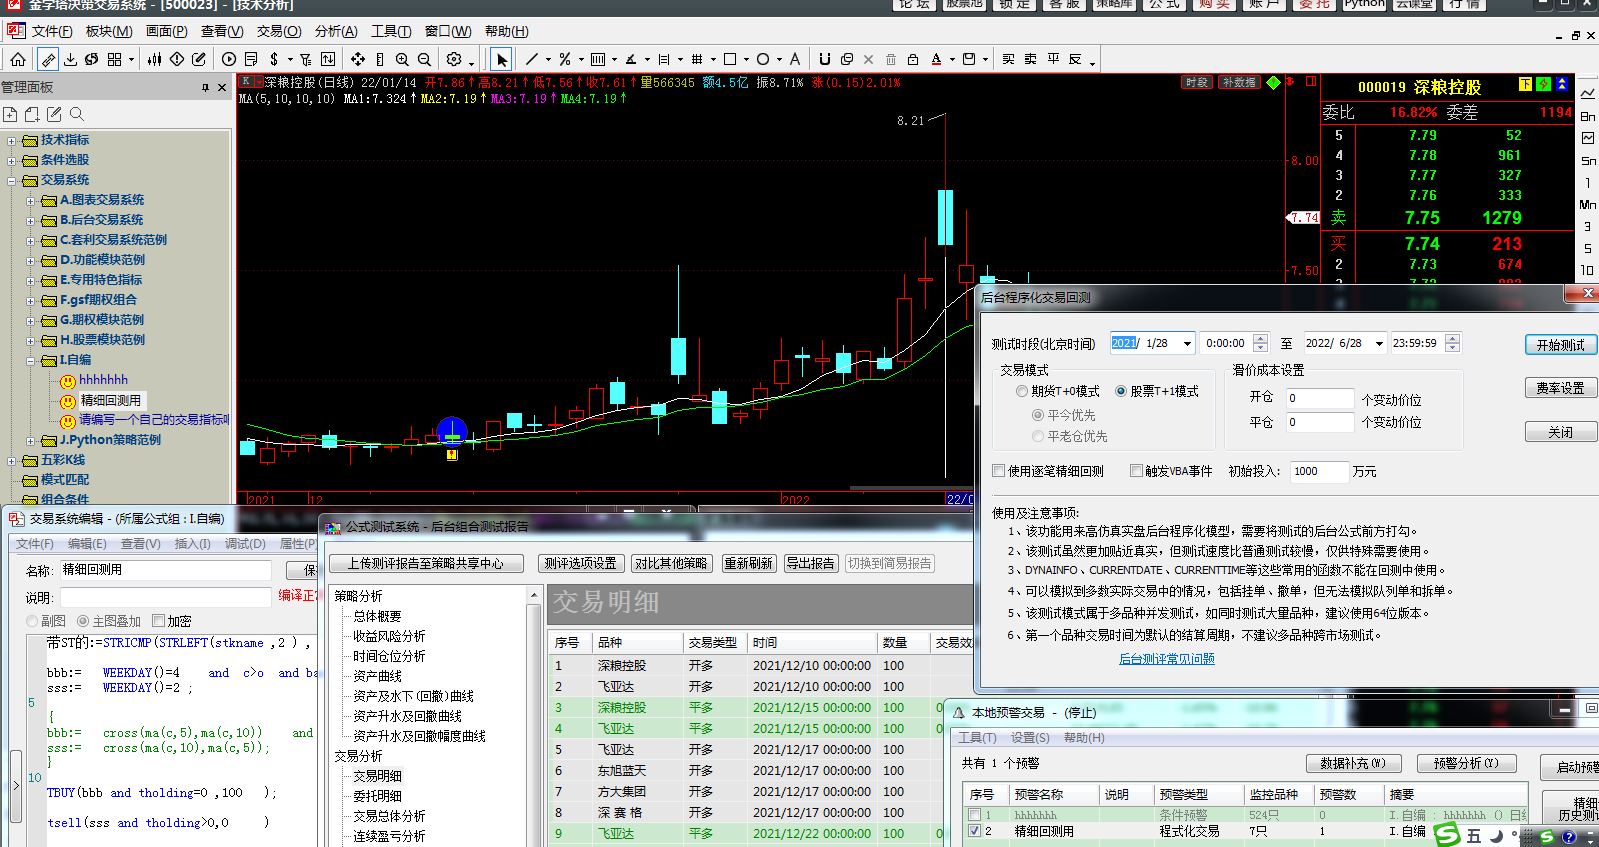Click the dollar sign toolbar icon
1599x847 pixels.
coord(274,59)
